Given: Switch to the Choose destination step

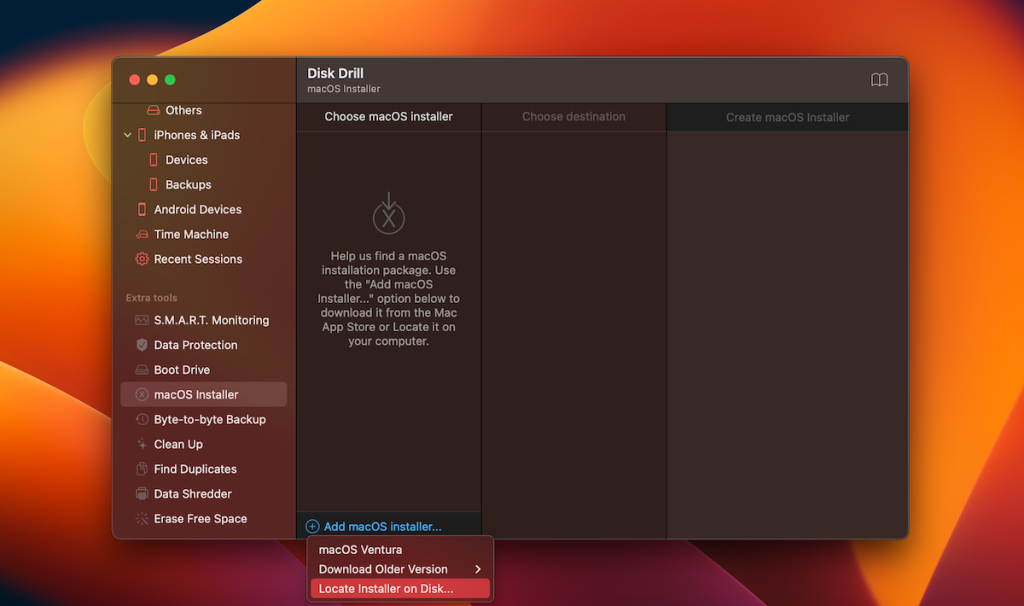Looking at the screenshot, I should (573, 117).
